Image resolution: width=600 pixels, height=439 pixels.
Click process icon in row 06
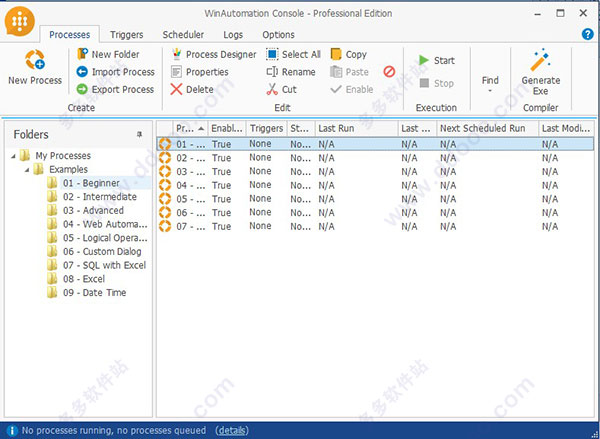click(165, 212)
